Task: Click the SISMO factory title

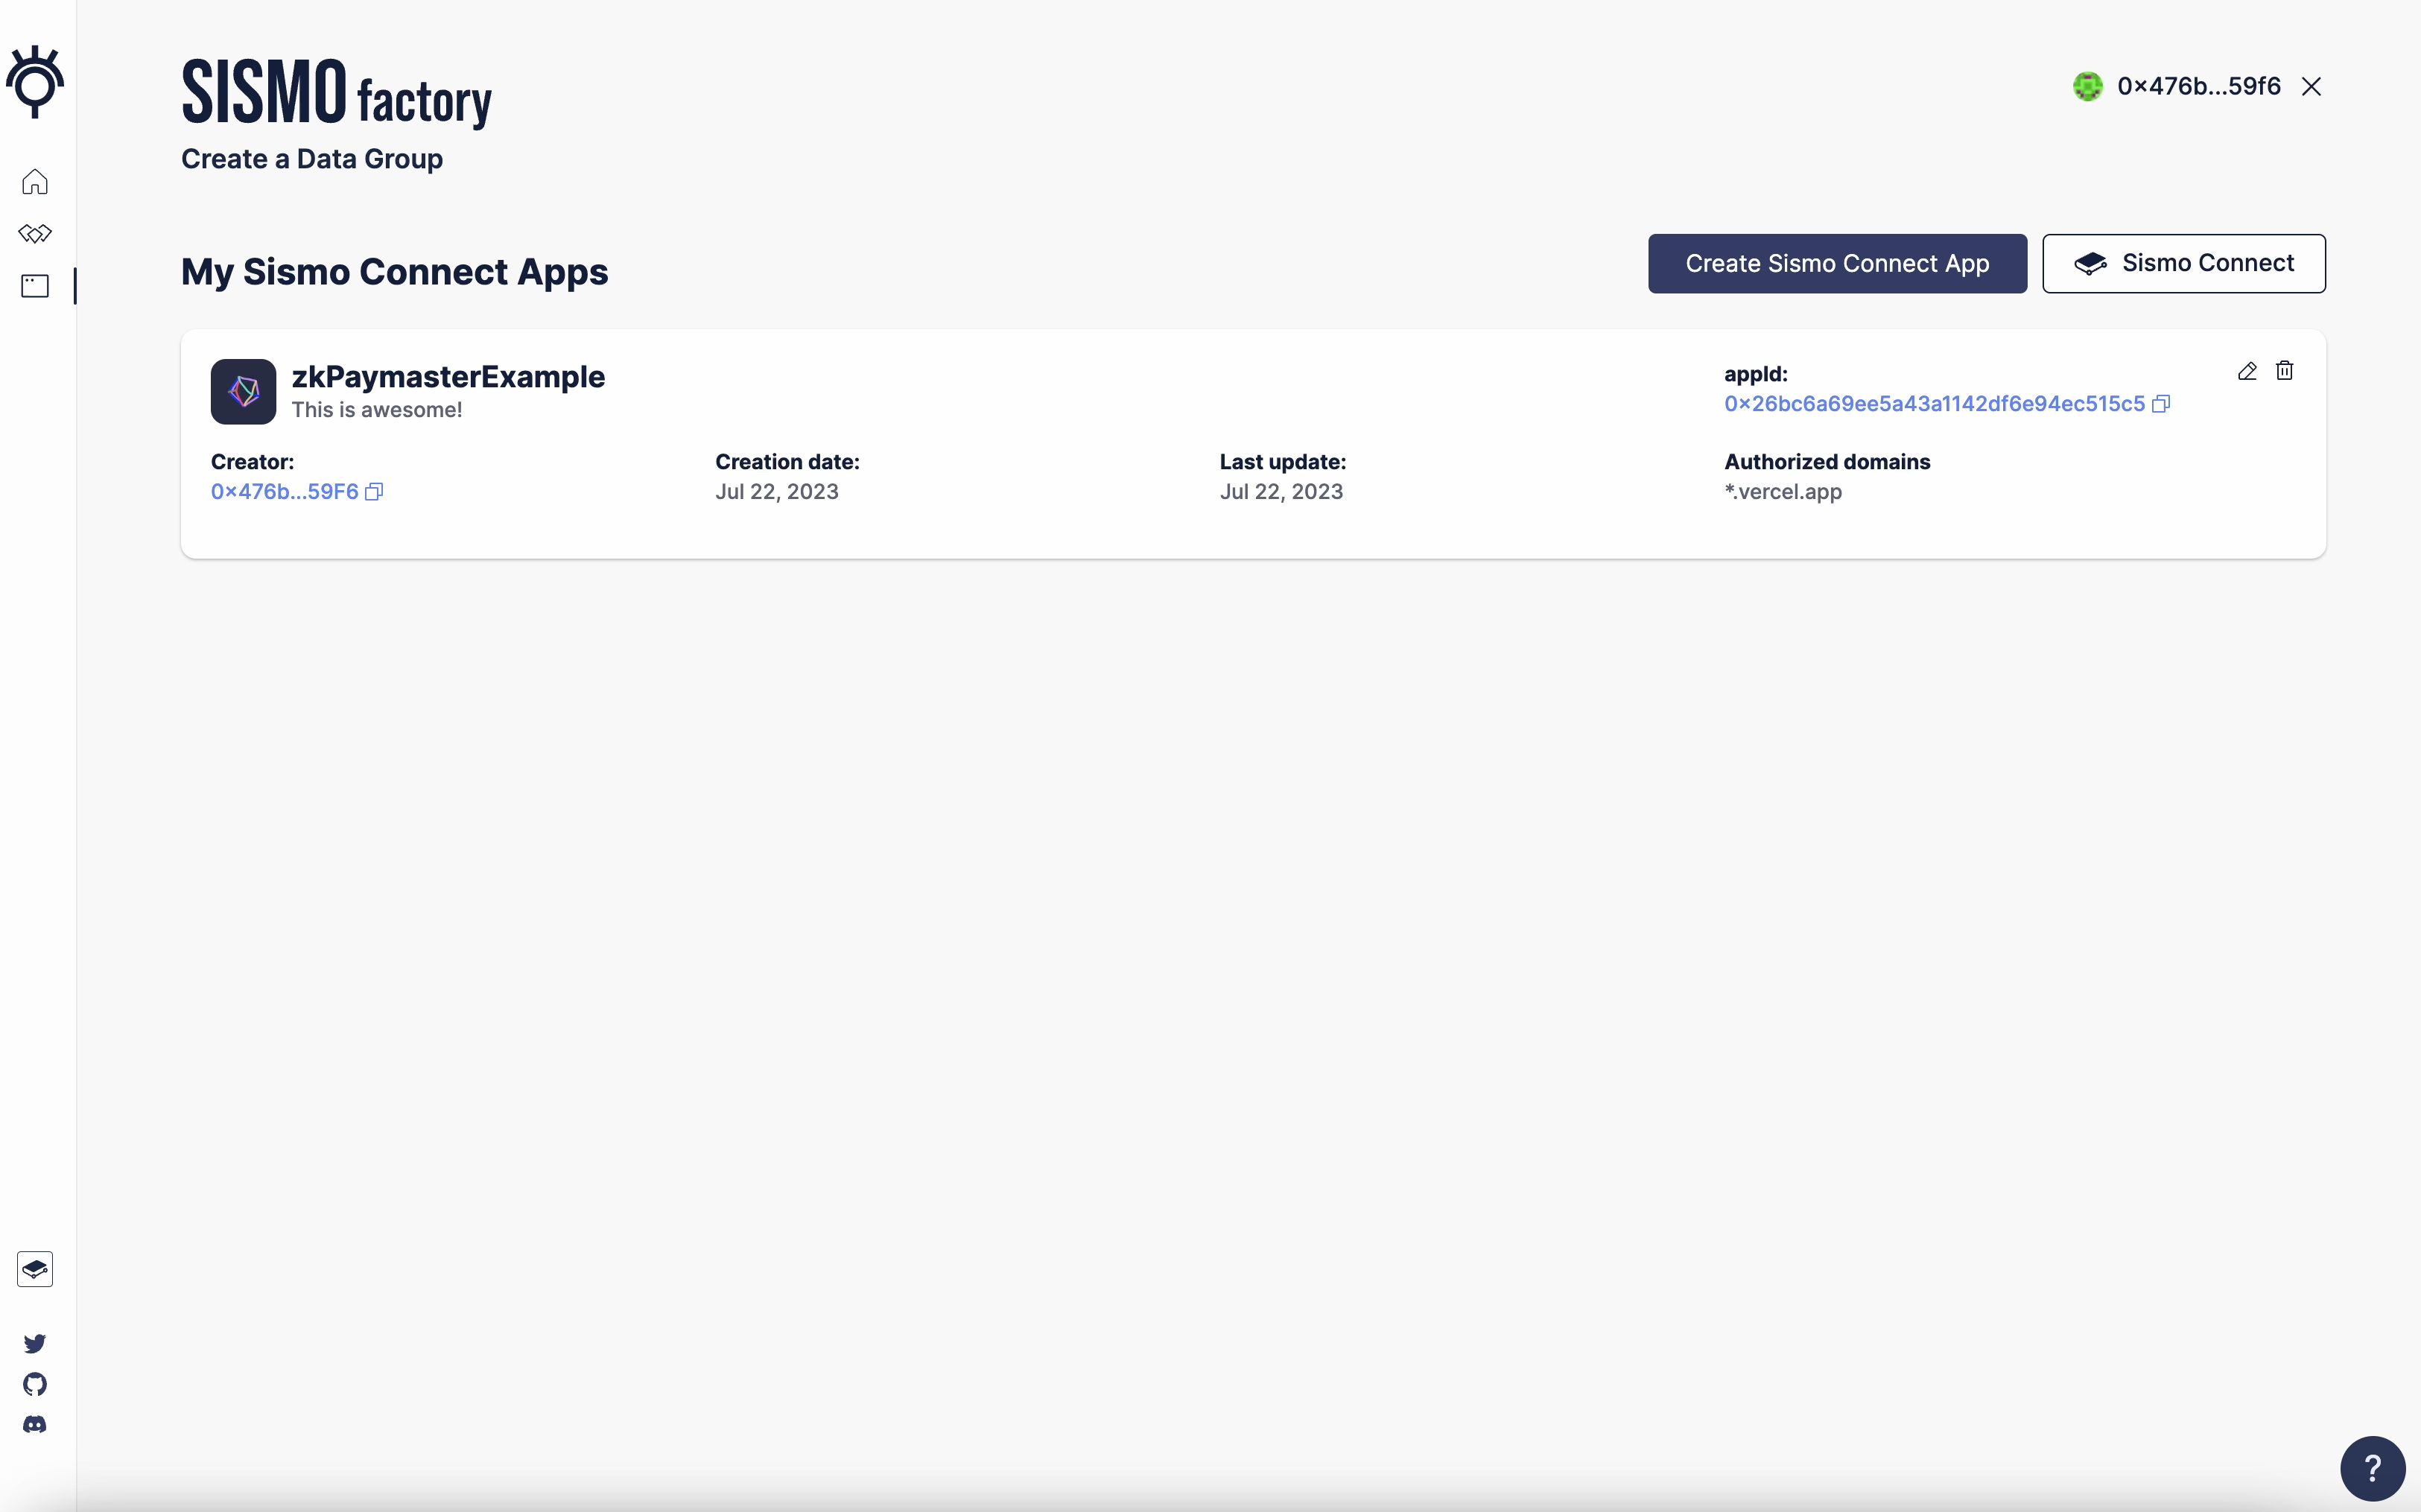Action: pos(336,93)
